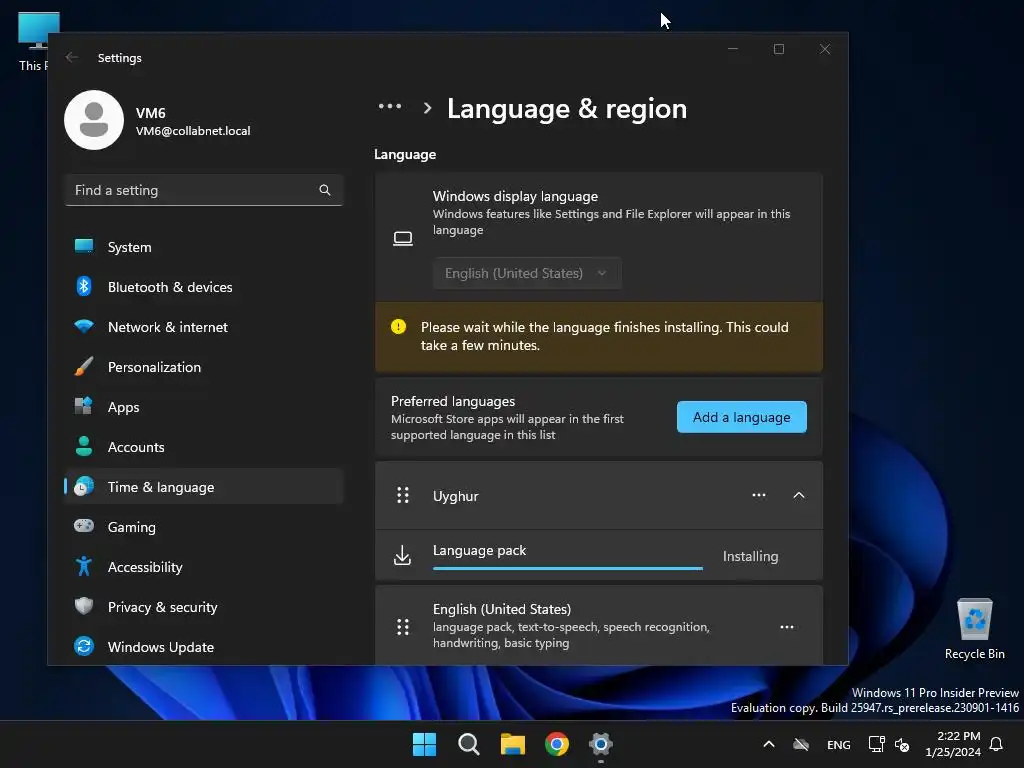Collapse the Uyghur language entry
The height and width of the screenshot is (768, 1024).
pos(799,495)
